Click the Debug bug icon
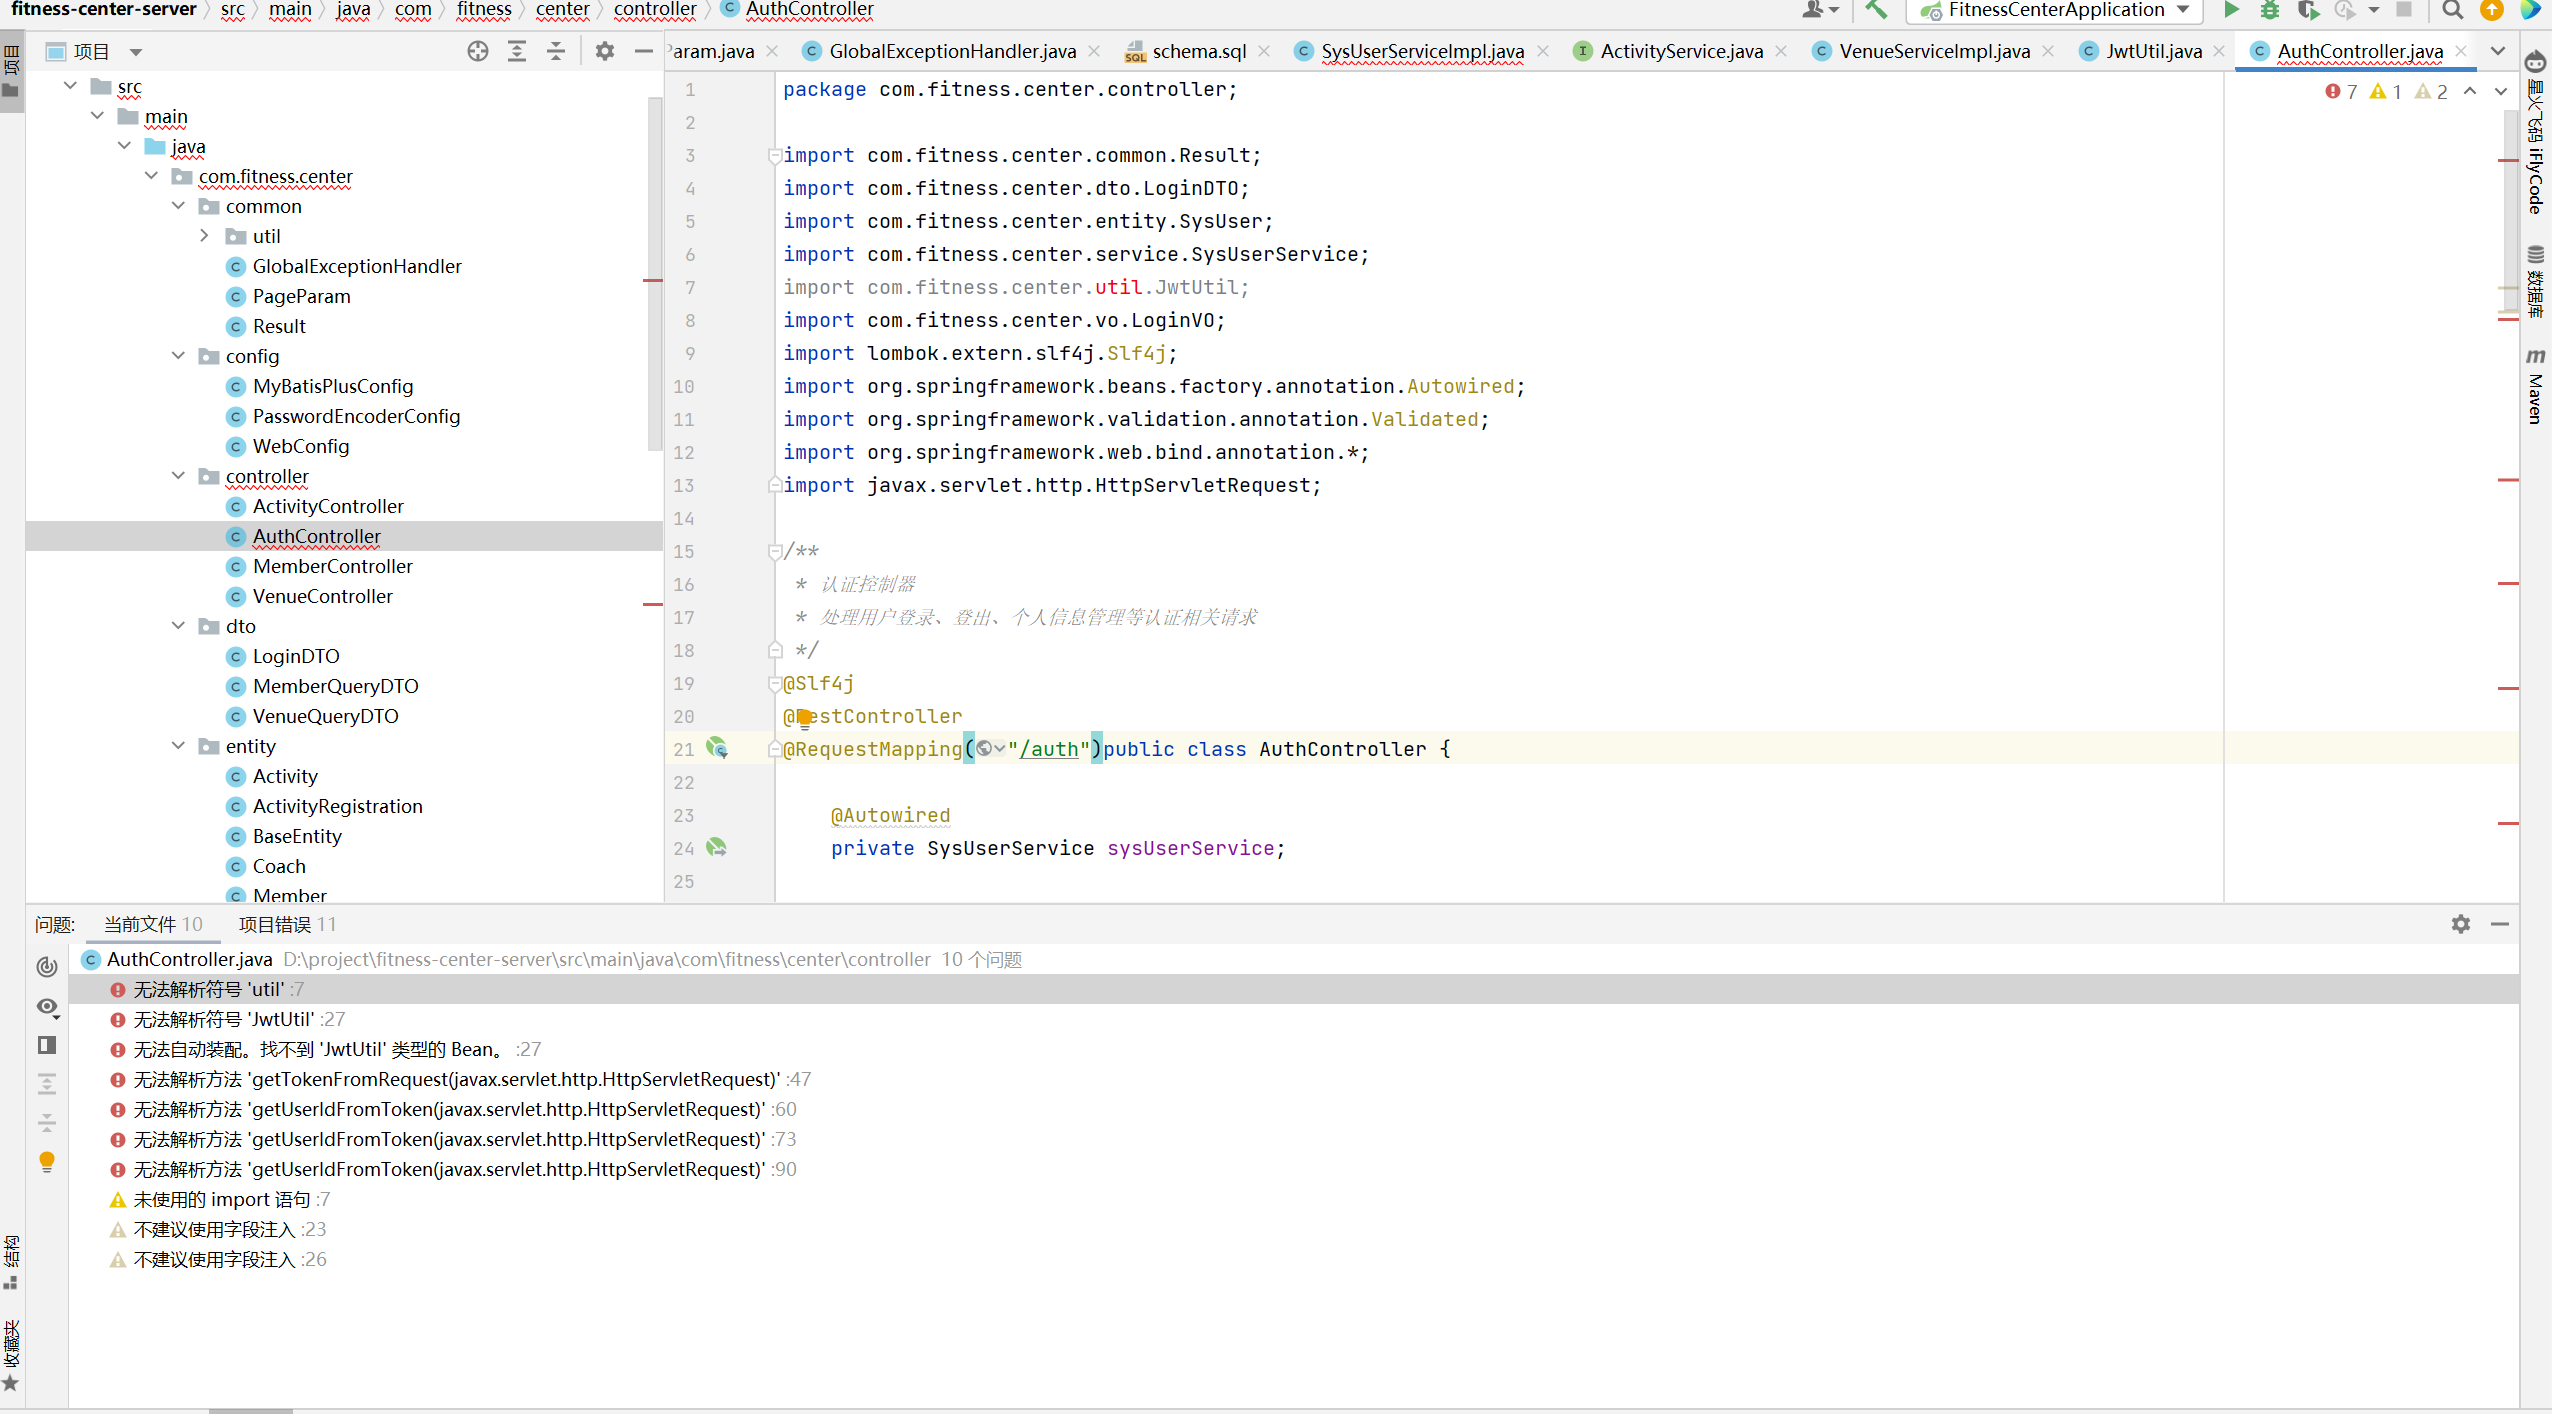2552x1414 pixels. click(x=2270, y=10)
